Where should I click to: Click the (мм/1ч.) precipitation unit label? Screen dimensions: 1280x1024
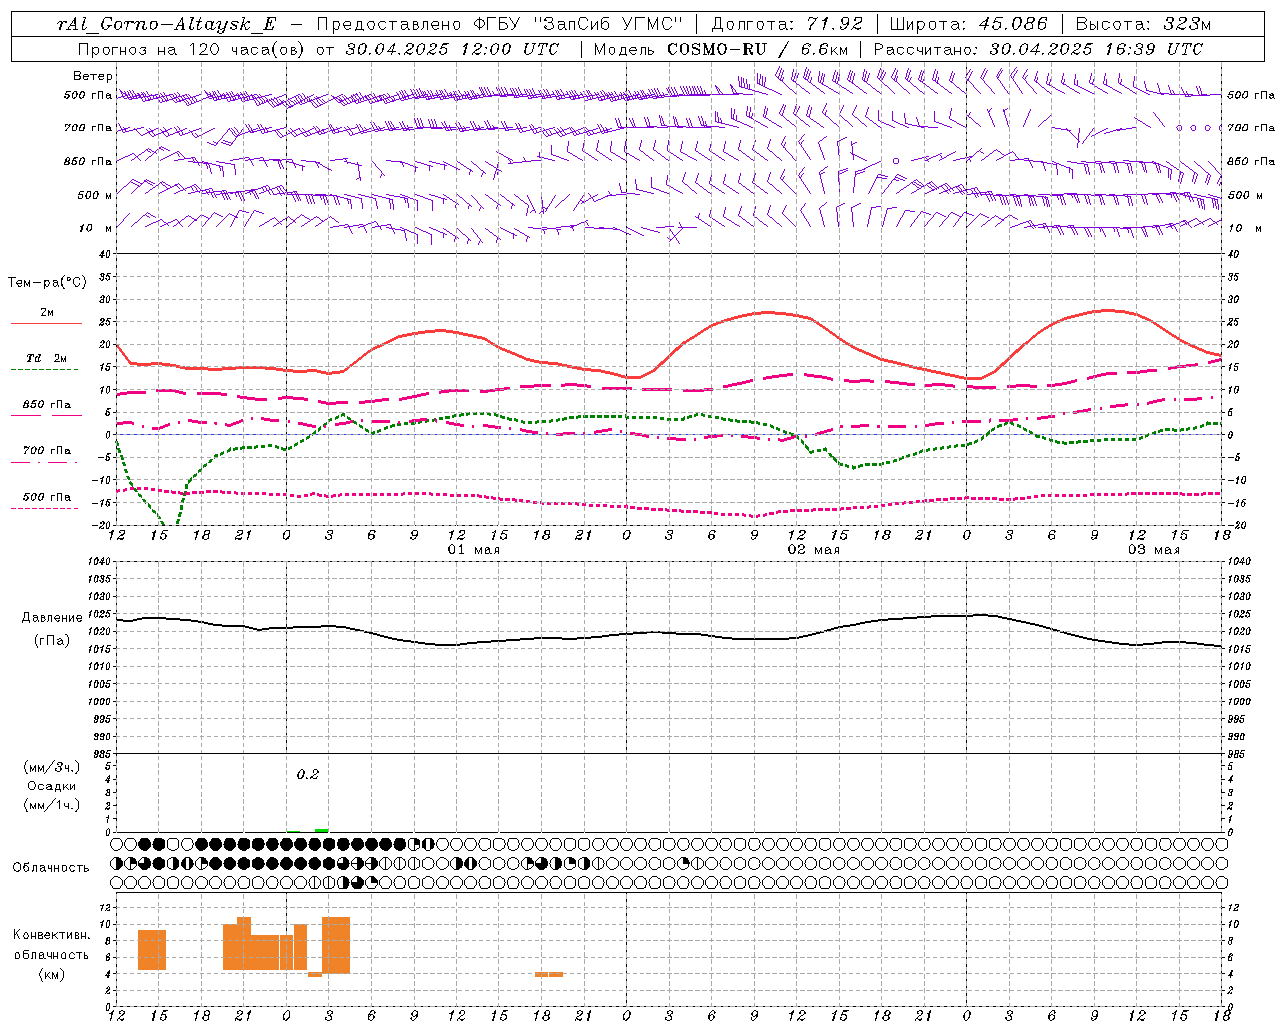click(52, 805)
